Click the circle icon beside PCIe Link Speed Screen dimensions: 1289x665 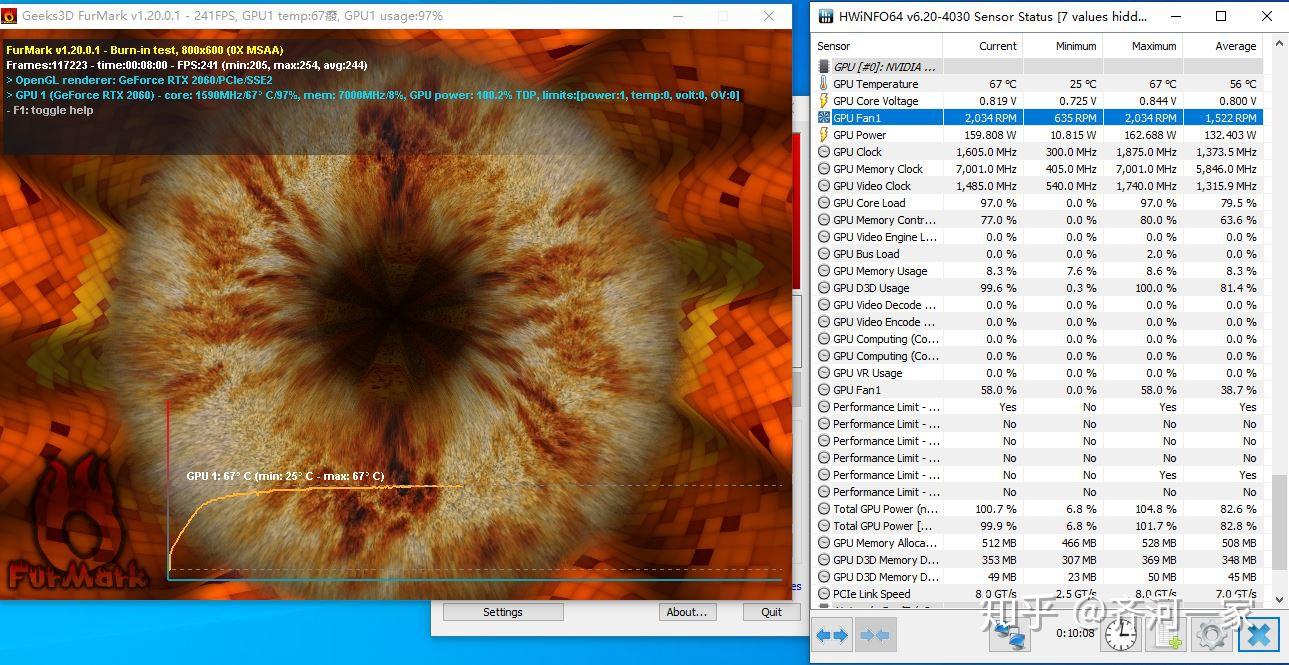click(x=824, y=594)
